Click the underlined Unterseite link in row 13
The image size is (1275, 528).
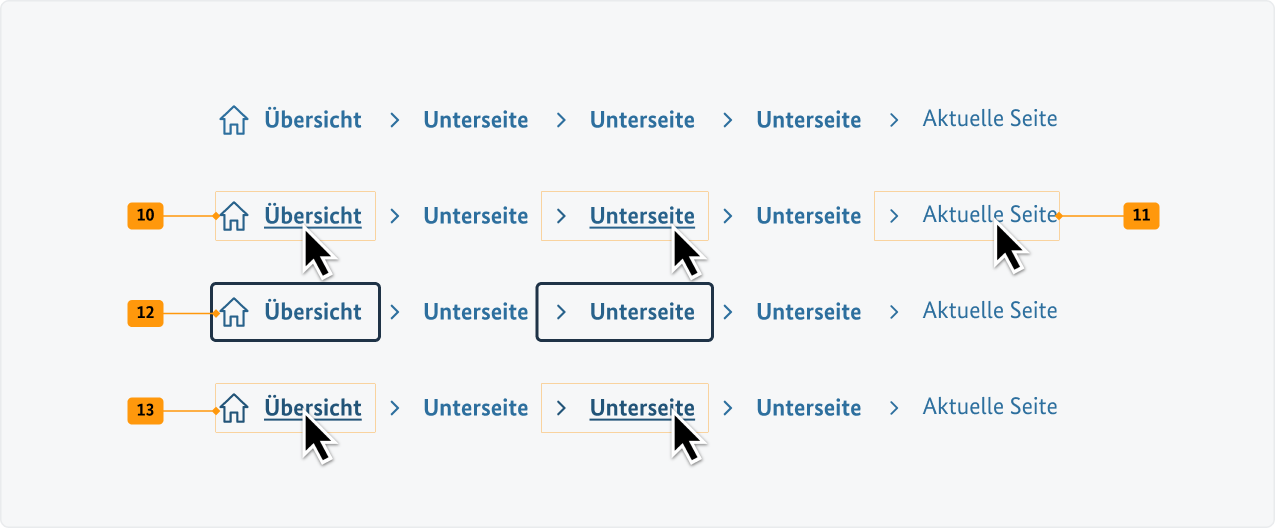[642, 408]
